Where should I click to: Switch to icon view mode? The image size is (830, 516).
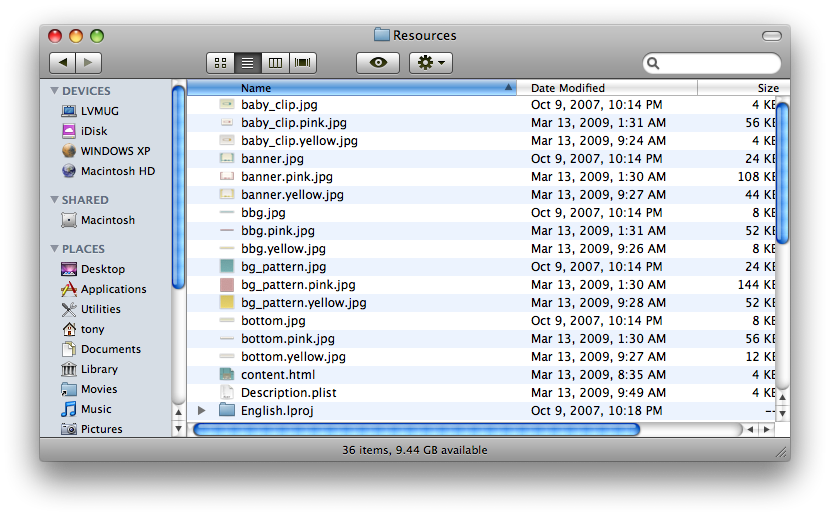(220, 63)
